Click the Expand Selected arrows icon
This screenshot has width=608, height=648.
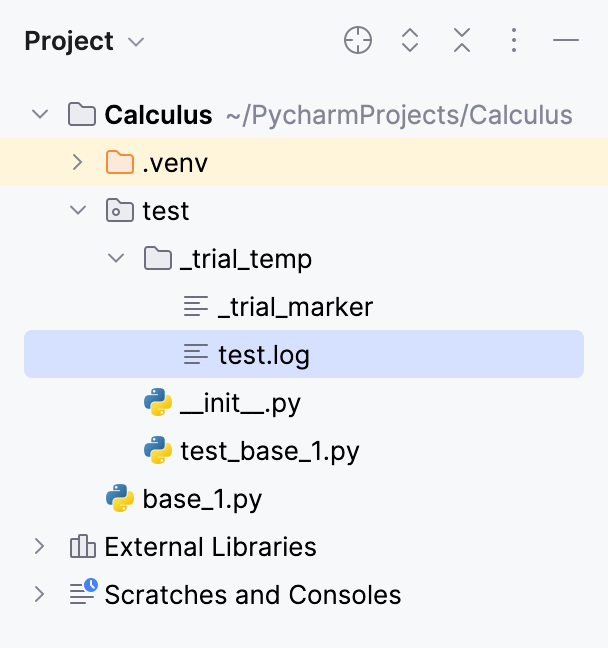(410, 41)
